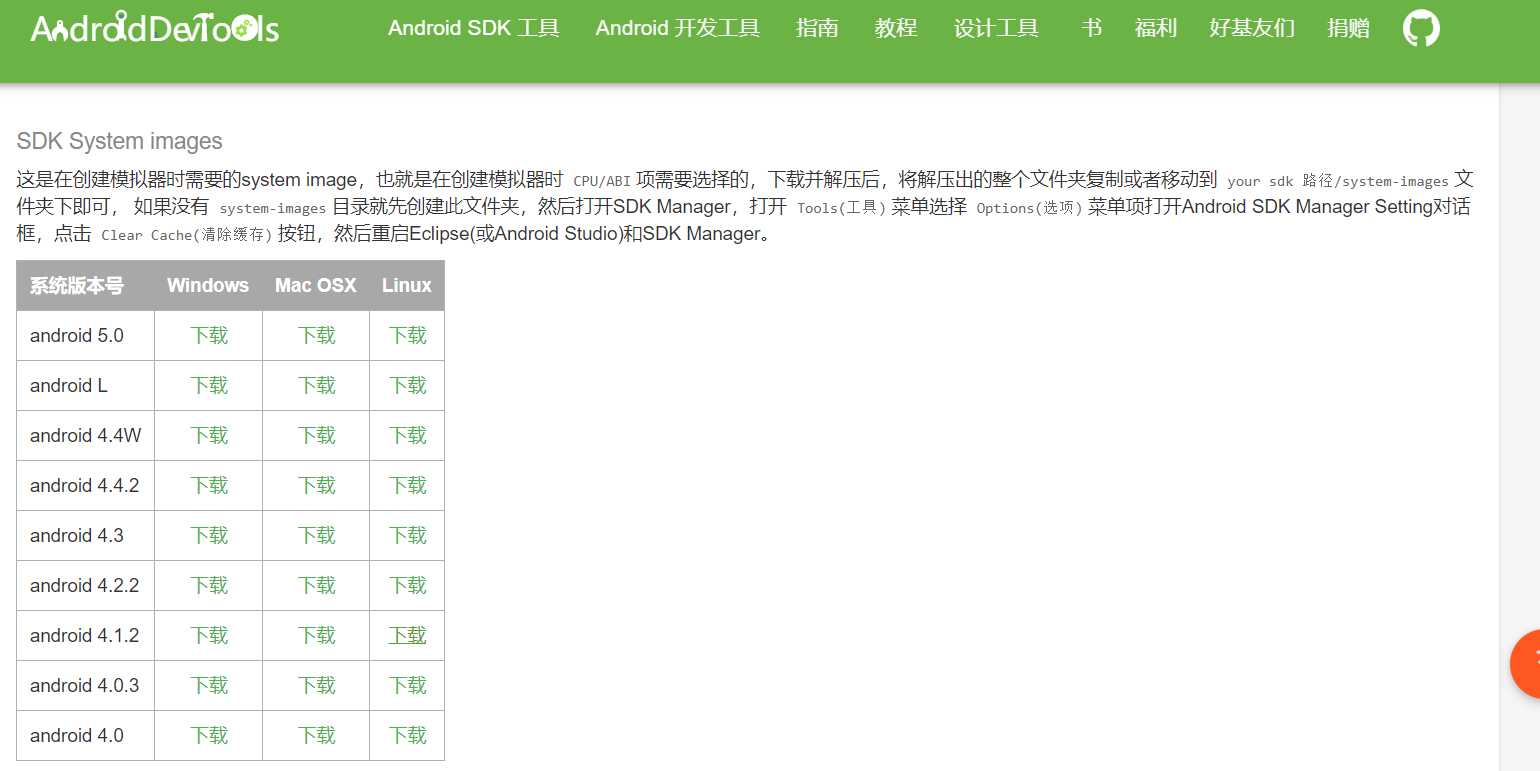This screenshot has height=771, width=1540.
Task: Click the AndroidDevTools logo
Action: [155, 28]
